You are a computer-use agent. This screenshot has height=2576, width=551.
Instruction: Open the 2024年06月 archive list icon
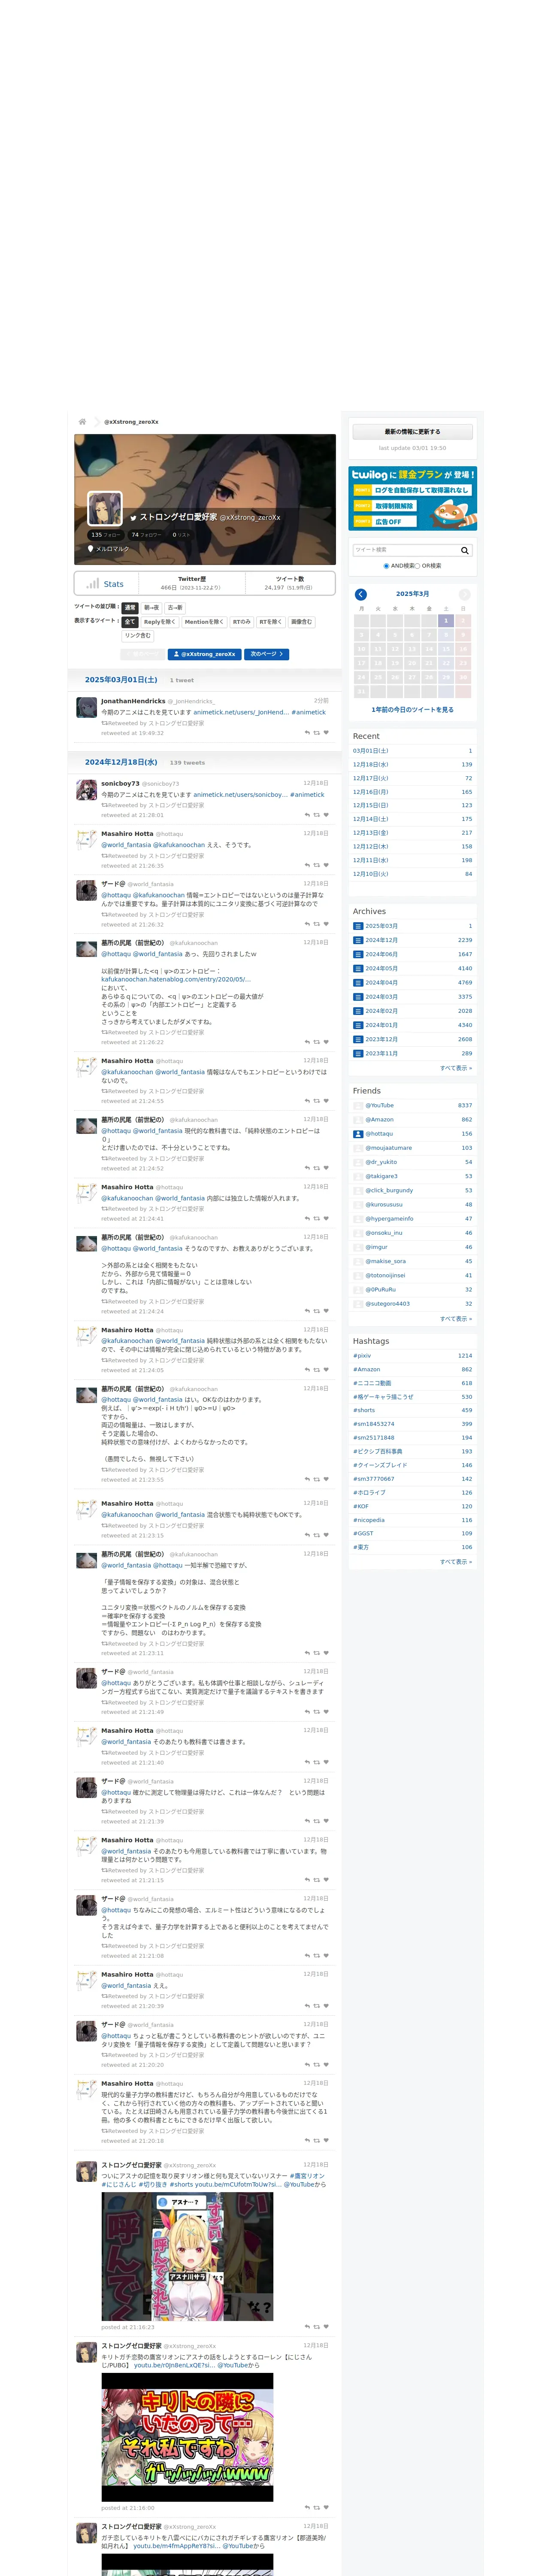pyautogui.click(x=358, y=954)
